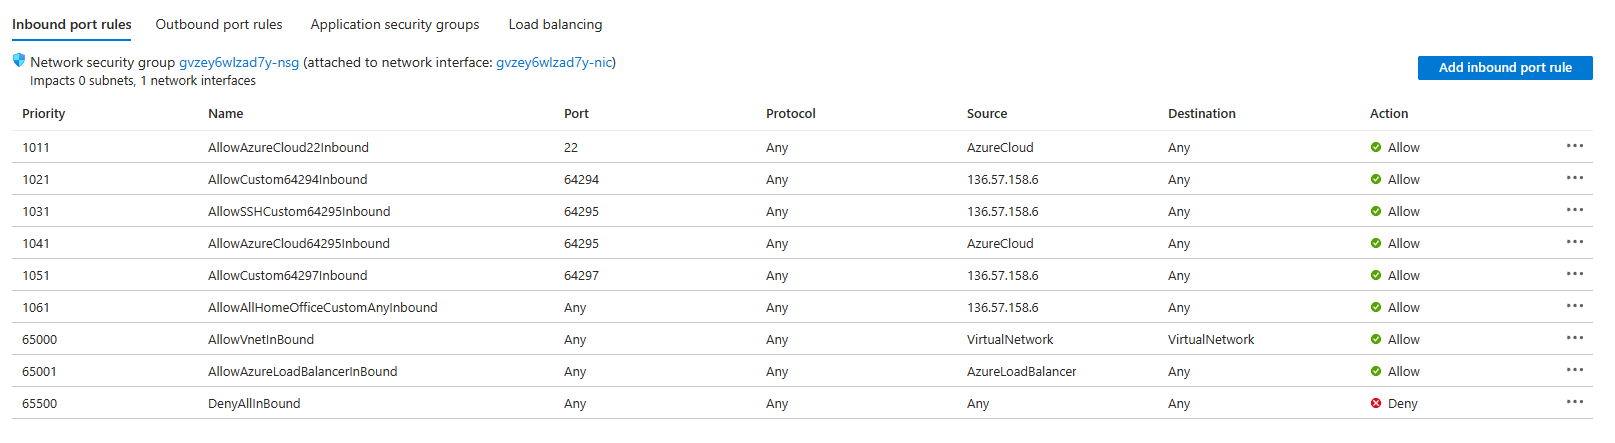Sort rules by the Priority column header
This screenshot has height=443, width=1615.
point(44,114)
